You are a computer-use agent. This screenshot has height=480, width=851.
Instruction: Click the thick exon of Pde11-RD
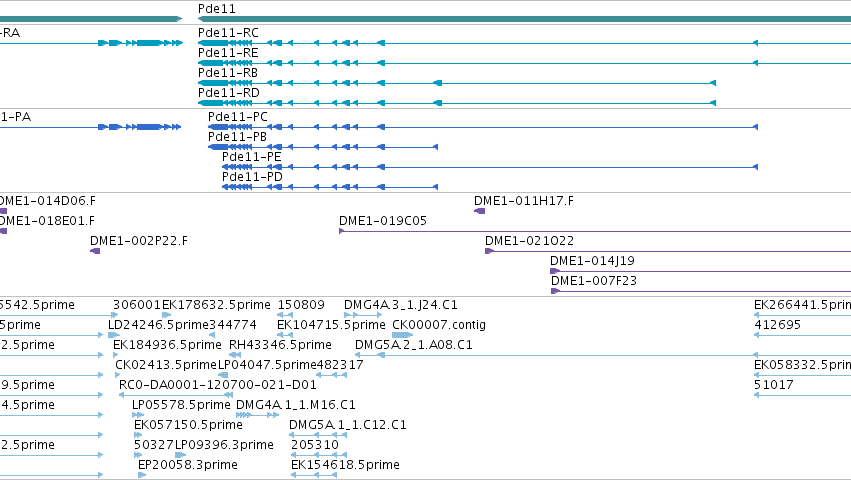pyautogui.click(x=211, y=103)
